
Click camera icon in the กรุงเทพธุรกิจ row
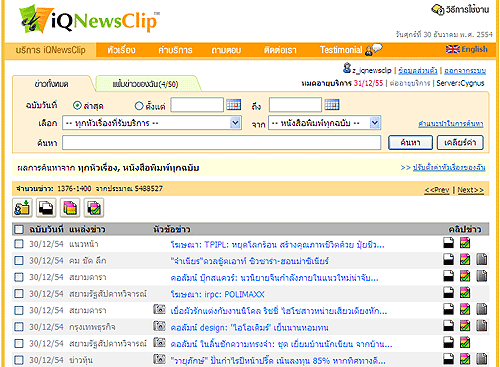coord(159,326)
